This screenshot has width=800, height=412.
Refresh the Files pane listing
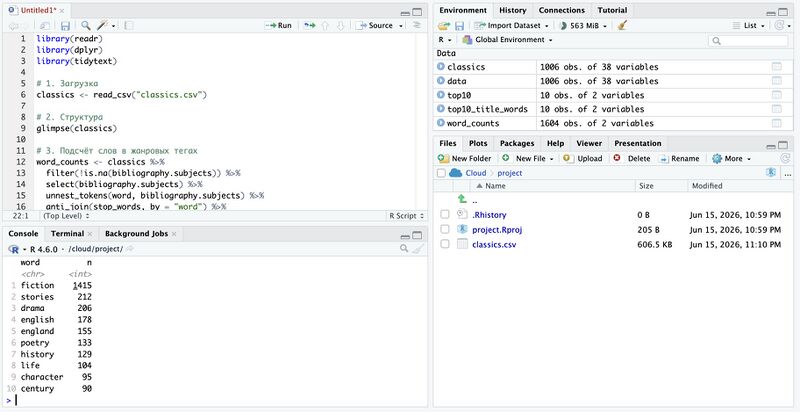tap(786, 159)
